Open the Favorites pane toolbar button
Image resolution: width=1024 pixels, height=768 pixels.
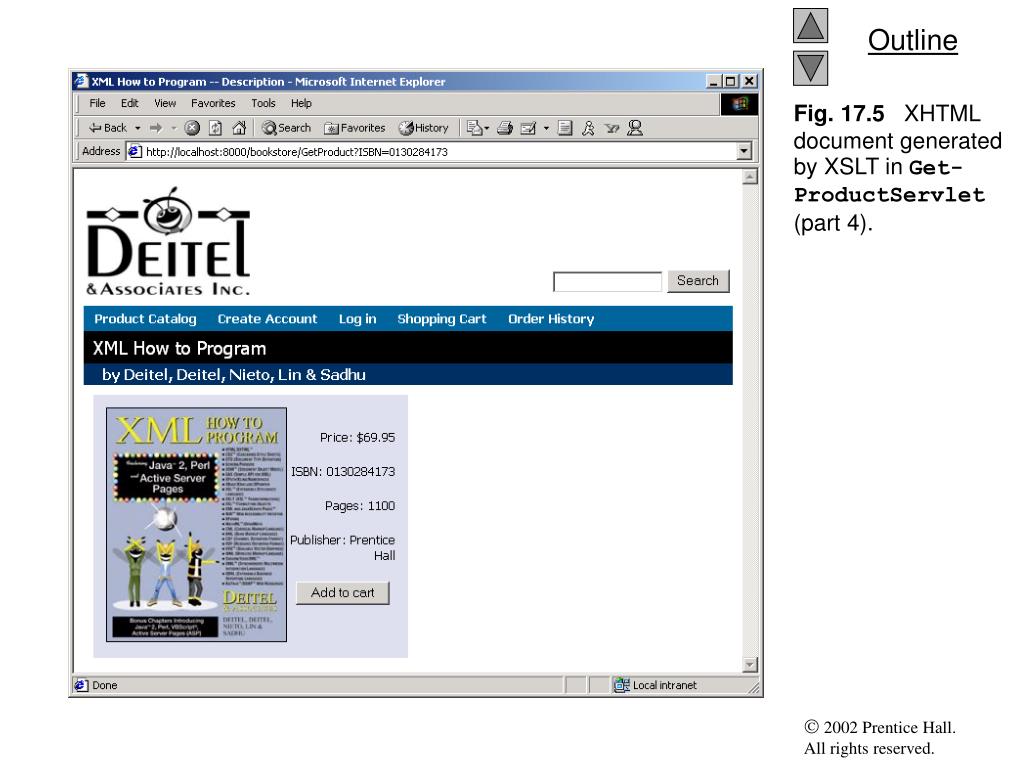pyautogui.click(x=355, y=128)
